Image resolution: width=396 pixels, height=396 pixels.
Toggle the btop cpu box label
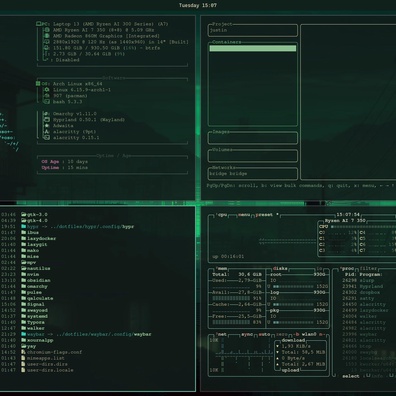(222, 215)
